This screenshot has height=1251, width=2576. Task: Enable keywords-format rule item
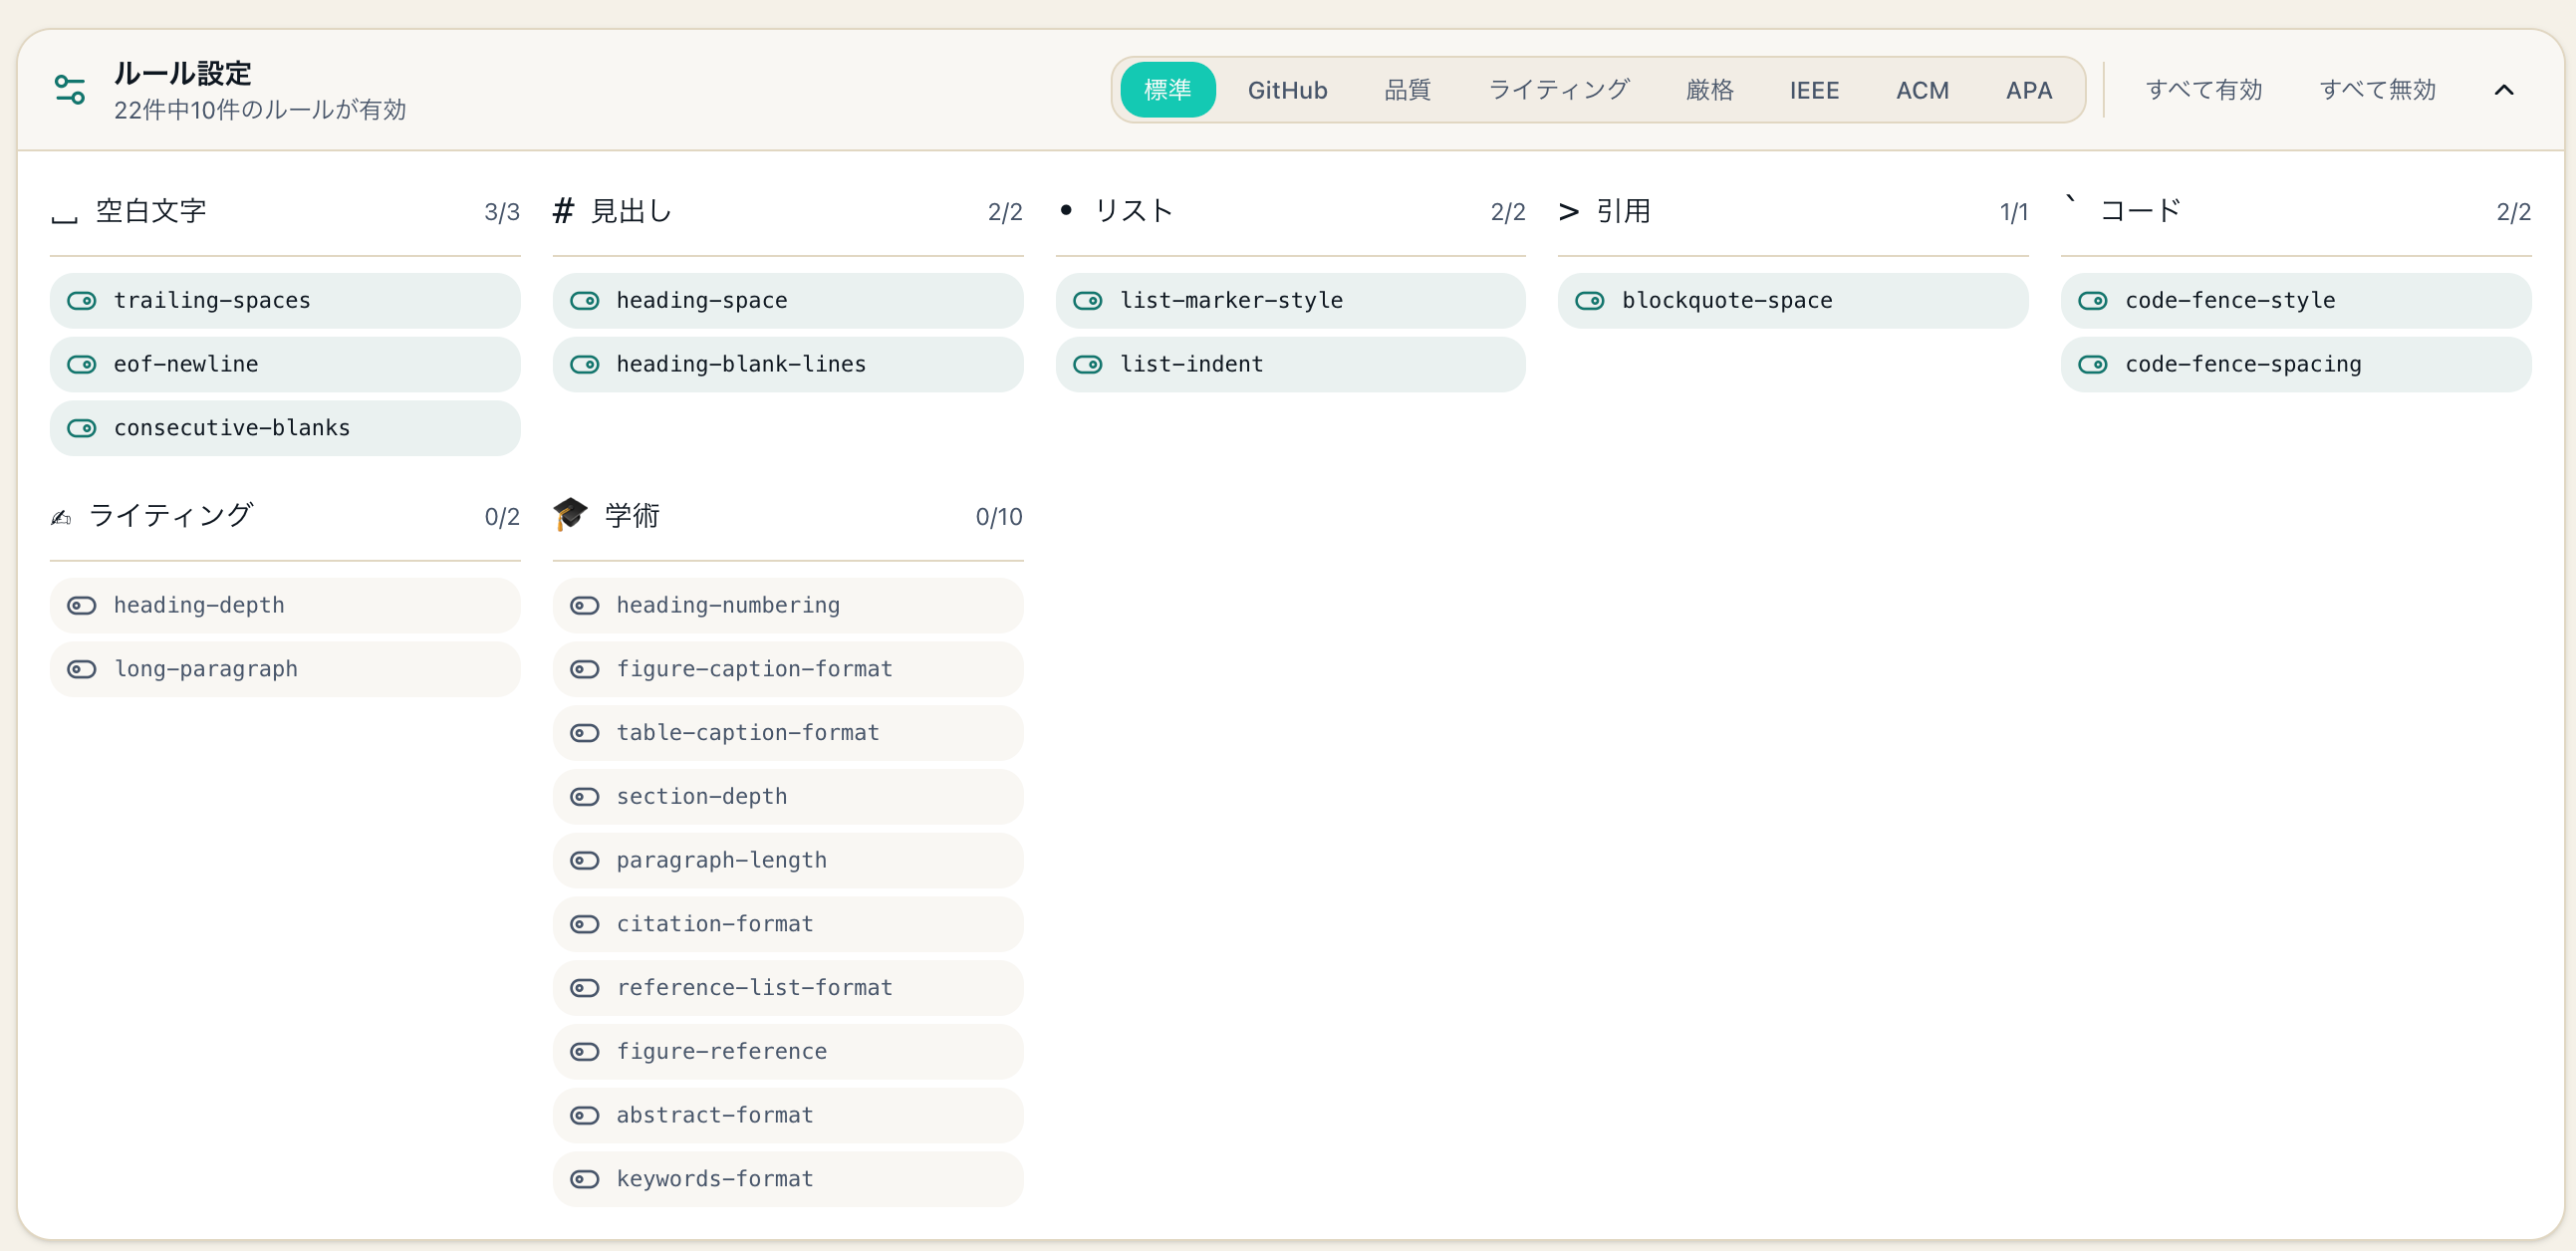[585, 1179]
